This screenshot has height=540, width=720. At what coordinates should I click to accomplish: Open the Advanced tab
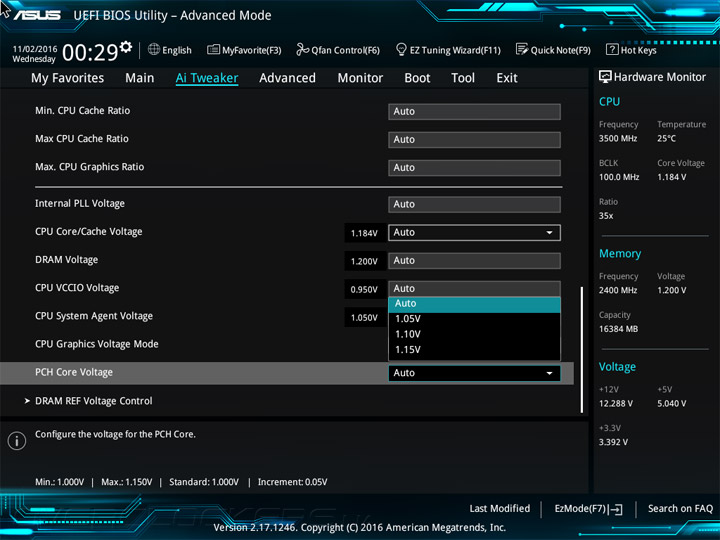(287, 78)
